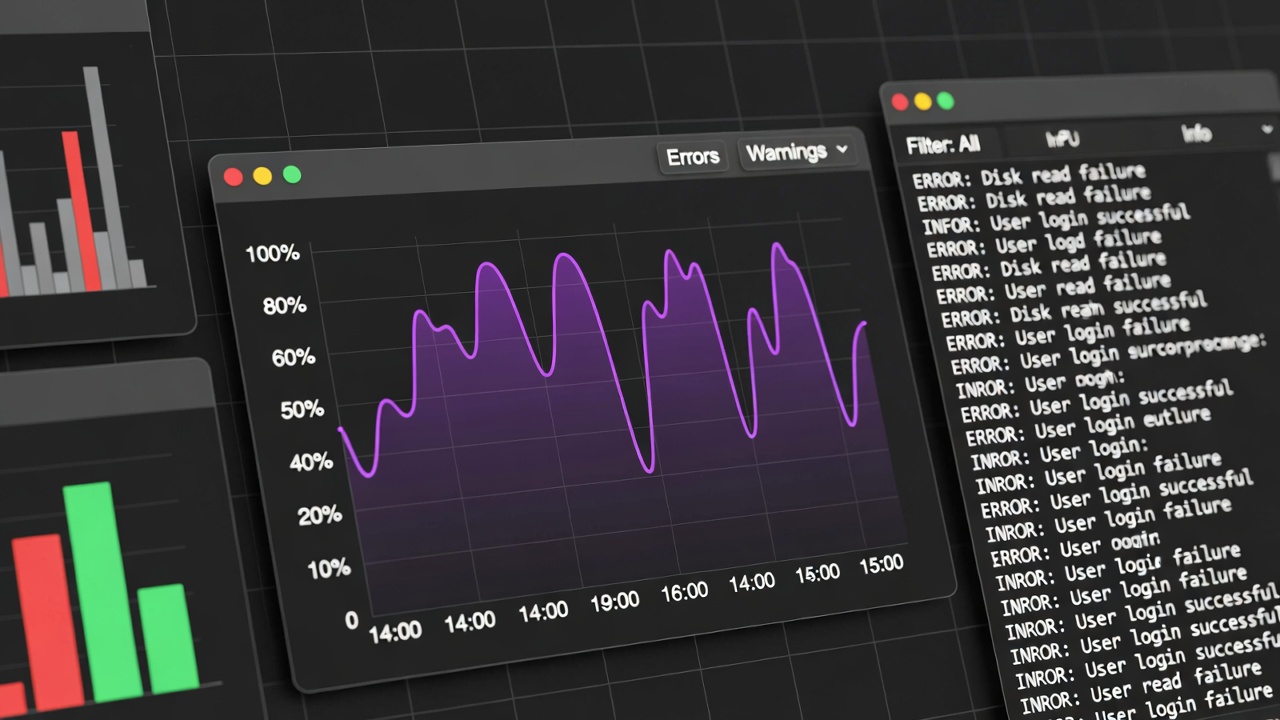Click the ERROR: Disk ream successful line

coord(1074,309)
